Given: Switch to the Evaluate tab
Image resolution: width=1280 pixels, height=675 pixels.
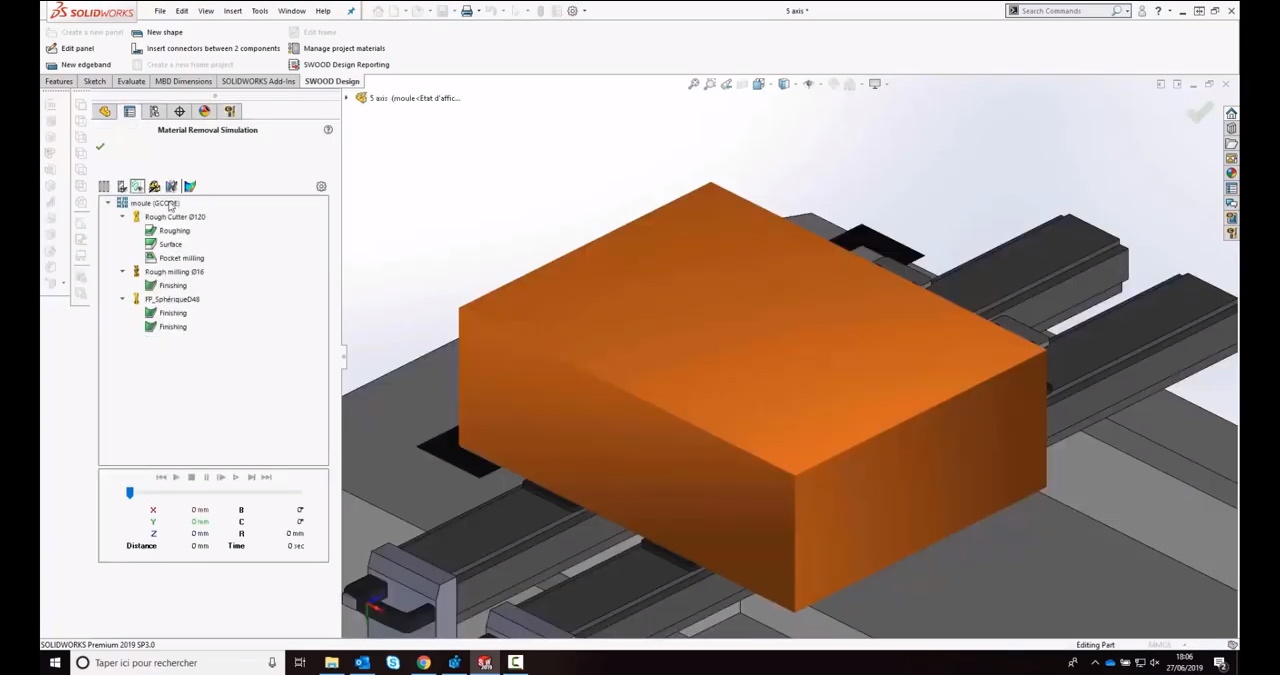Looking at the screenshot, I should coord(131,81).
